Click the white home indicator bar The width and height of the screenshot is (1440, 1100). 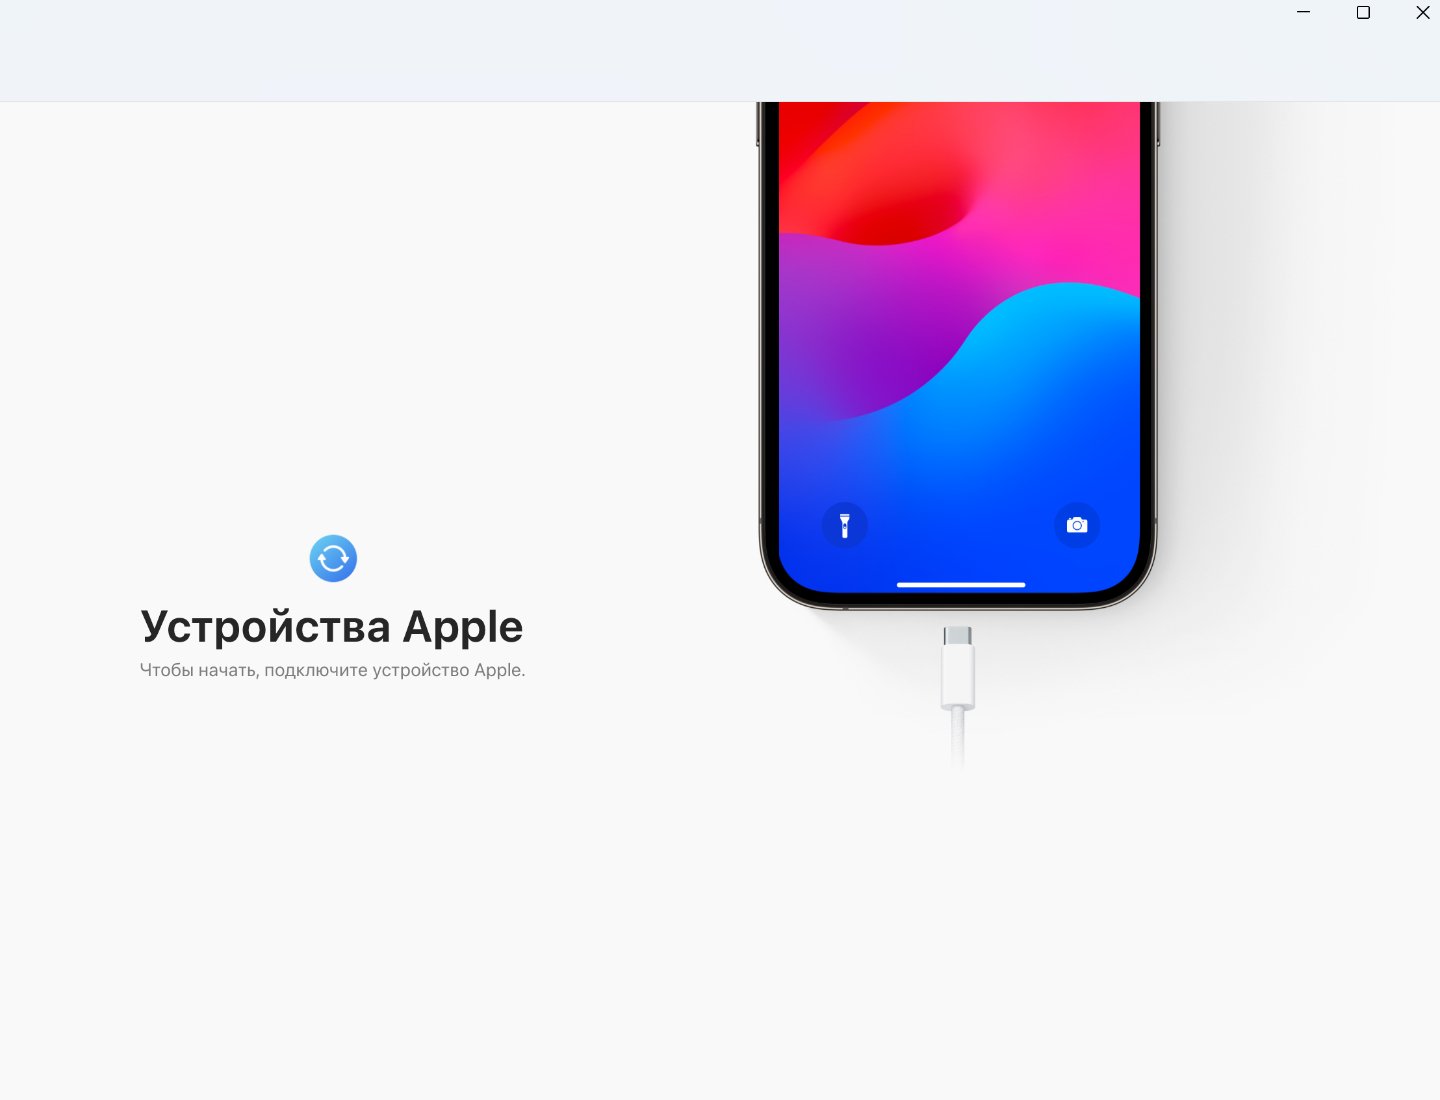pos(961,584)
